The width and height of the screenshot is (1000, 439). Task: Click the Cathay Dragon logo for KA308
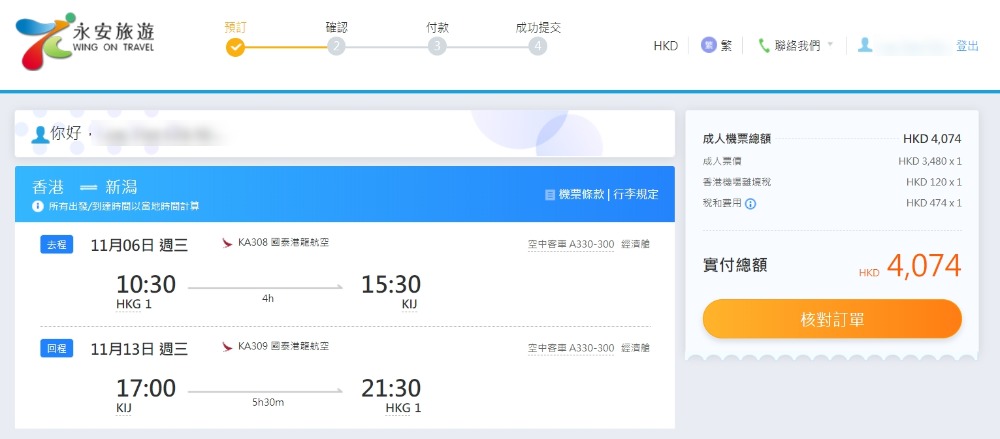pyautogui.click(x=227, y=243)
